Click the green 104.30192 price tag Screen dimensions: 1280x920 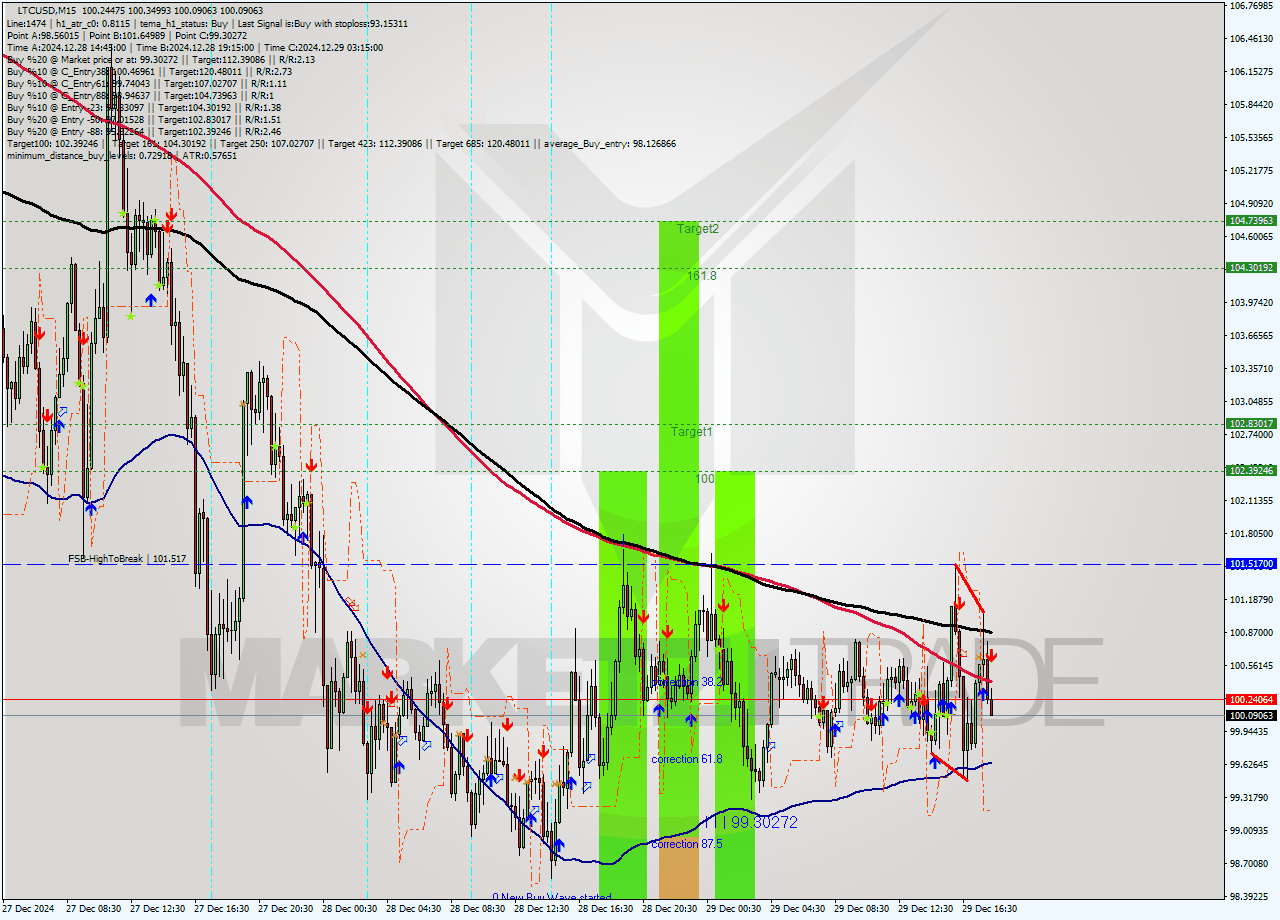[1251, 267]
